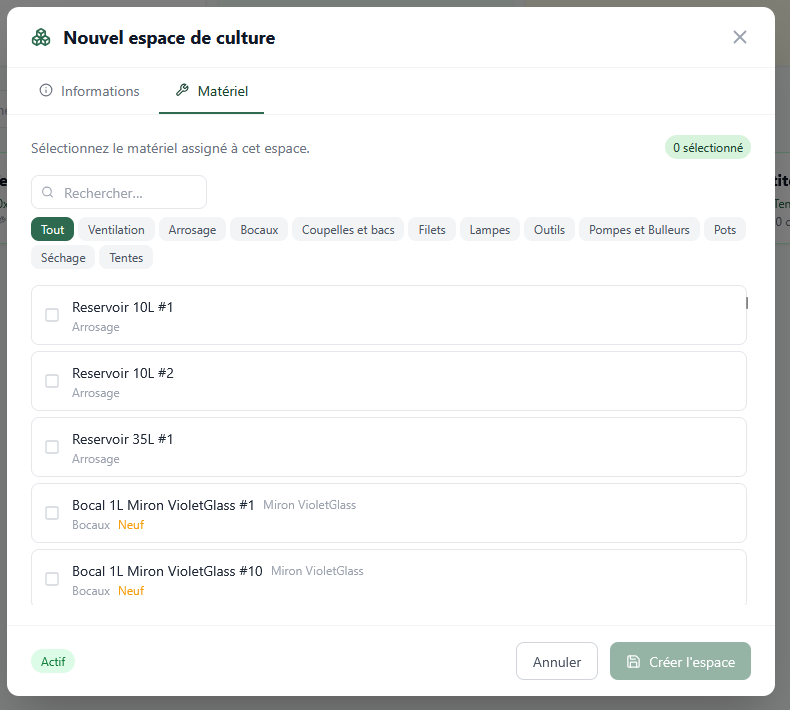Viewport: 790px width, 710px height.
Task: Click Bocaux label under Bocal #1
Action: [91, 525]
